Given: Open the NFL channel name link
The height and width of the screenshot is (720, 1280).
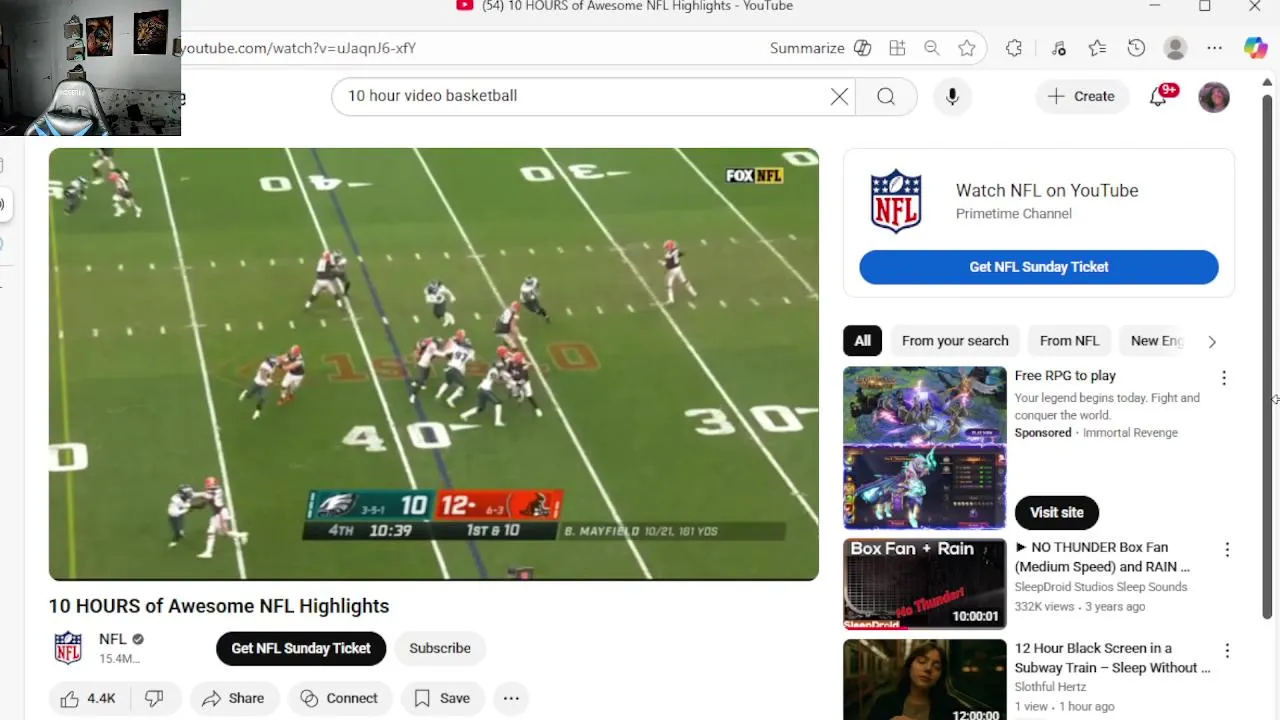Looking at the screenshot, I should pos(112,639).
